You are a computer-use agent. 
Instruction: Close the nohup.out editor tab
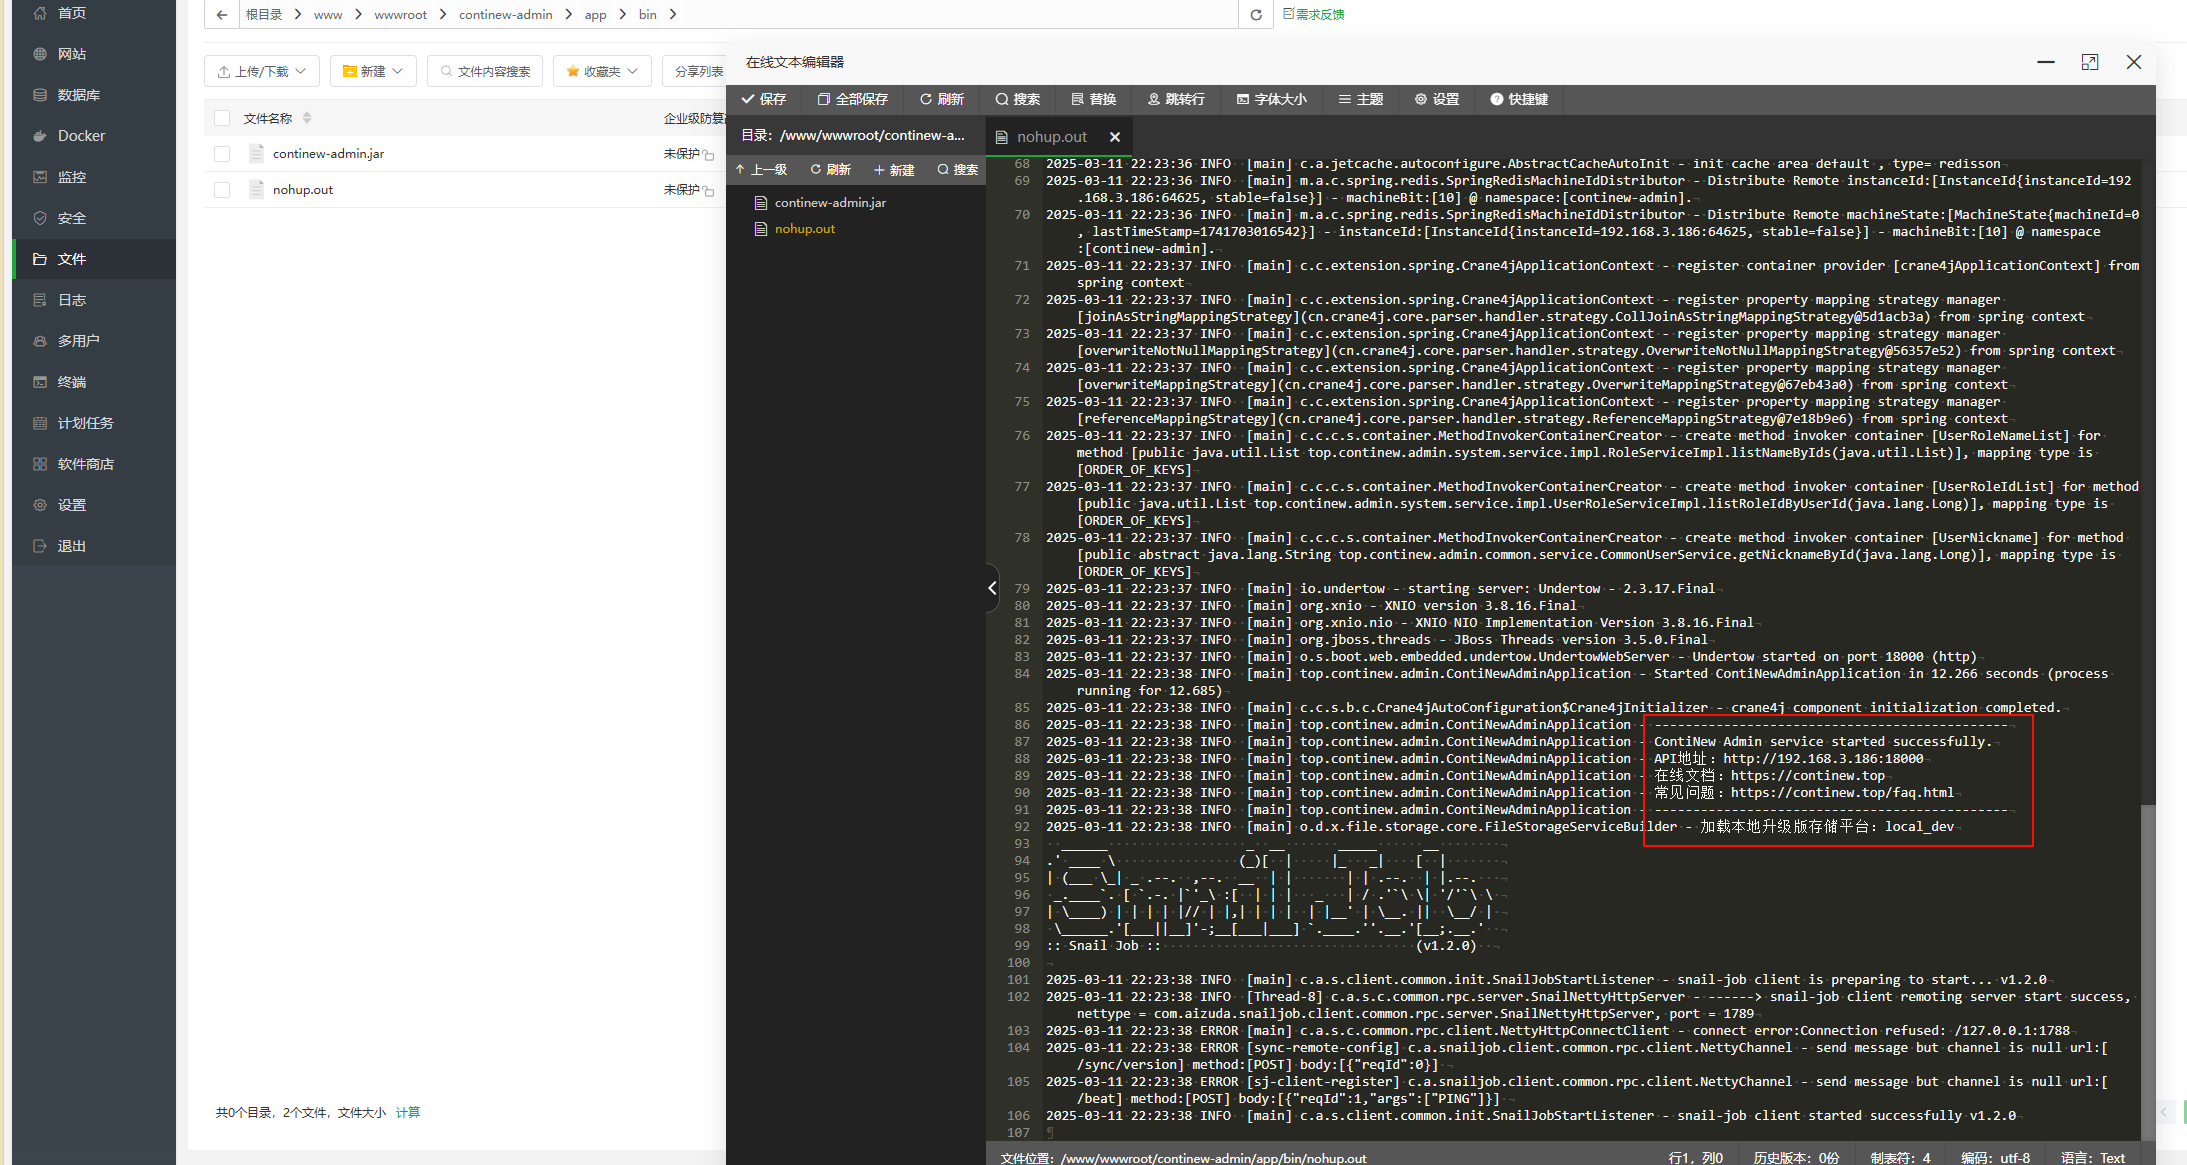[1115, 137]
